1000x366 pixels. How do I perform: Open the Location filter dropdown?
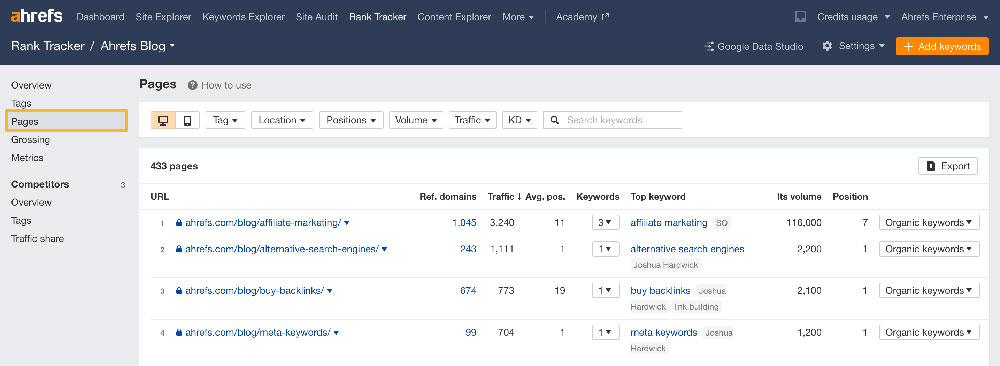pyautogui.click(x=282, y=120)
